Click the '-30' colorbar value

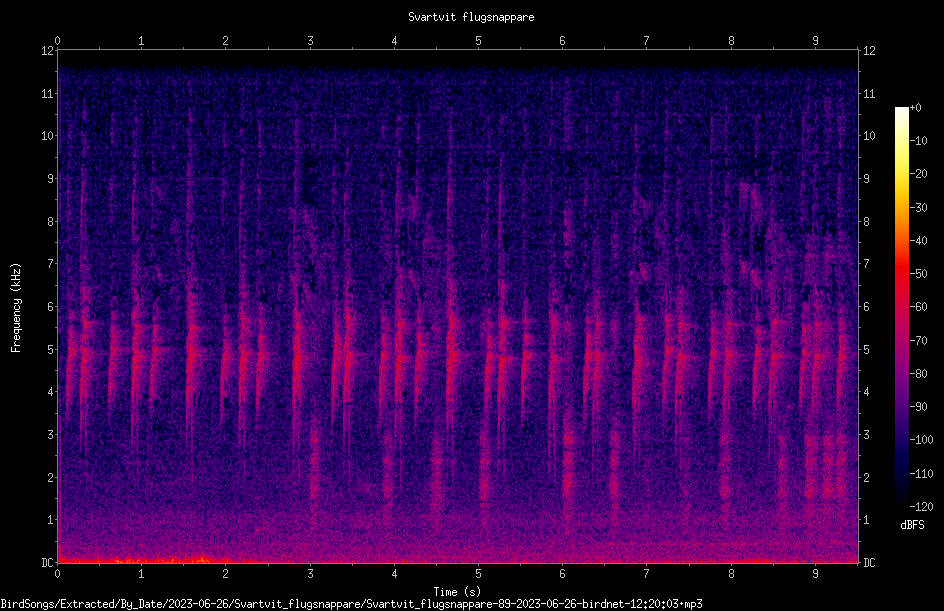tap(919, 208)
